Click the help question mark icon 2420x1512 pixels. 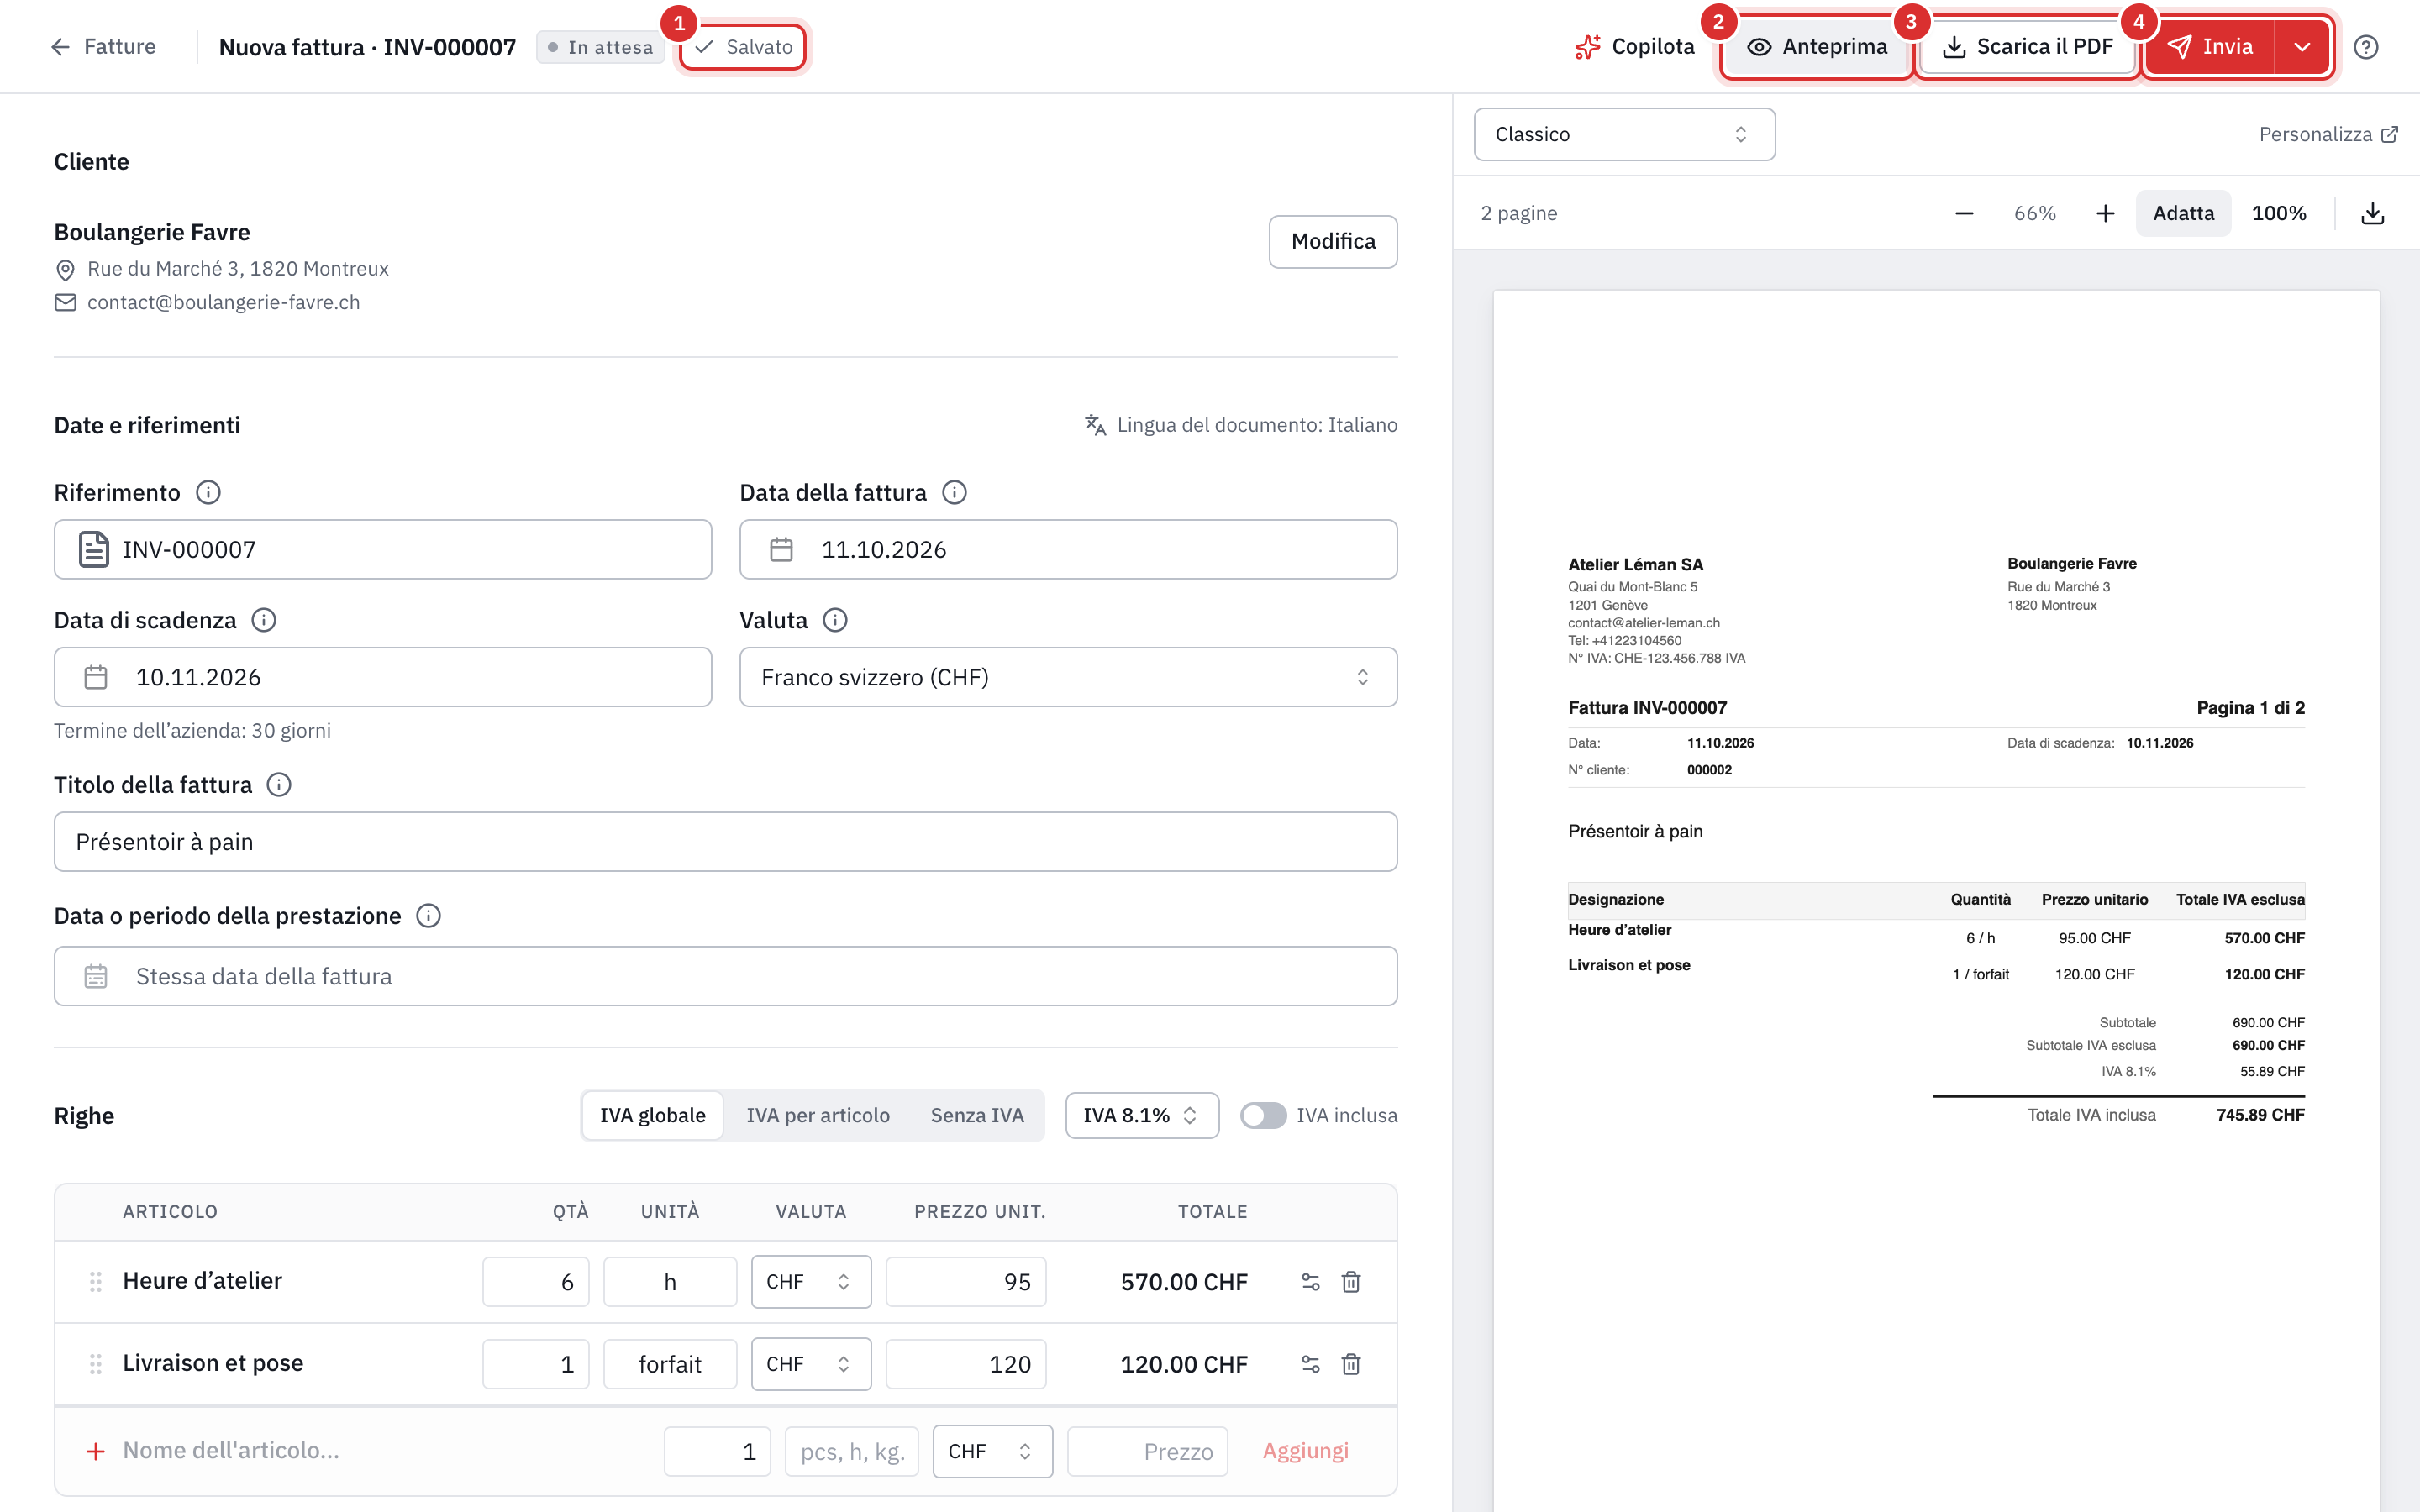pos(2365,47)
